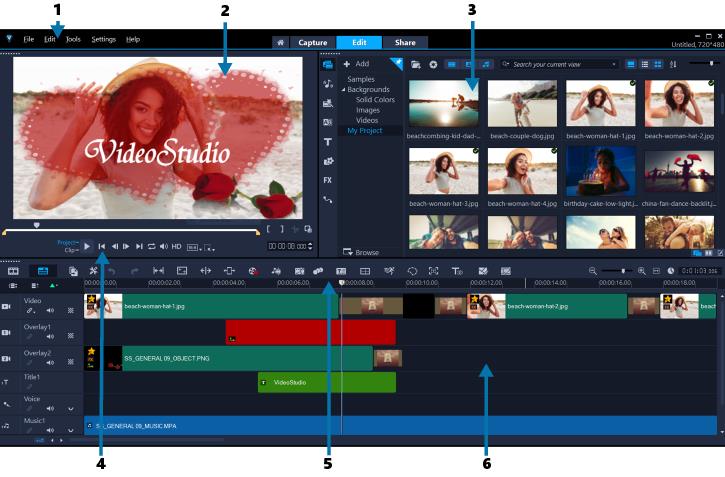725x477 pixels.
Task: Open the Sort clips in library icon
Action: (673, 64)
